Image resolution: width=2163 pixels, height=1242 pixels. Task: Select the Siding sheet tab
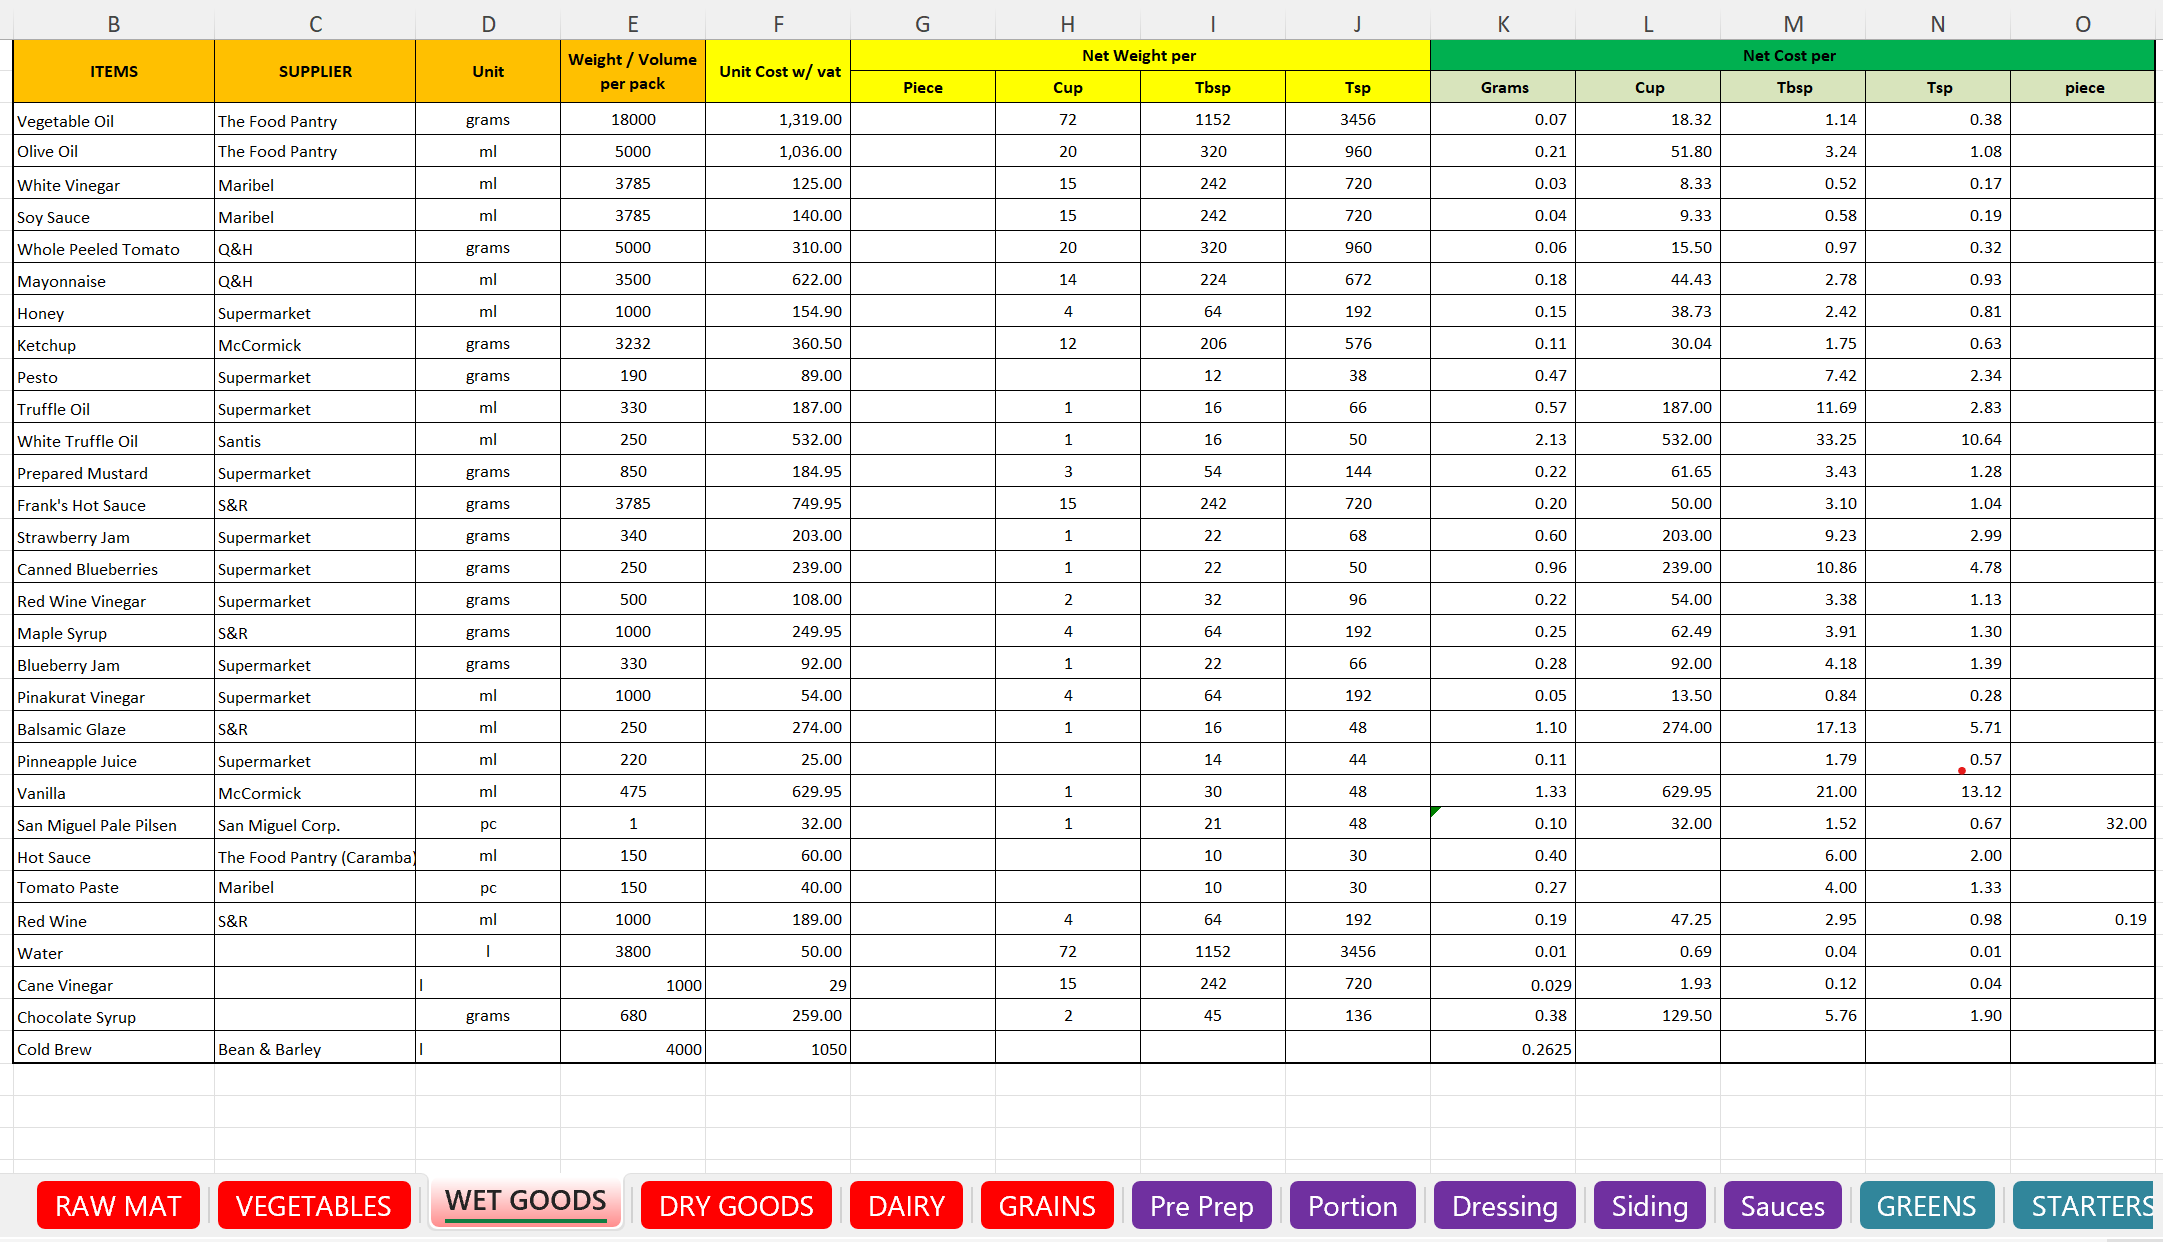(1649, 1206)
